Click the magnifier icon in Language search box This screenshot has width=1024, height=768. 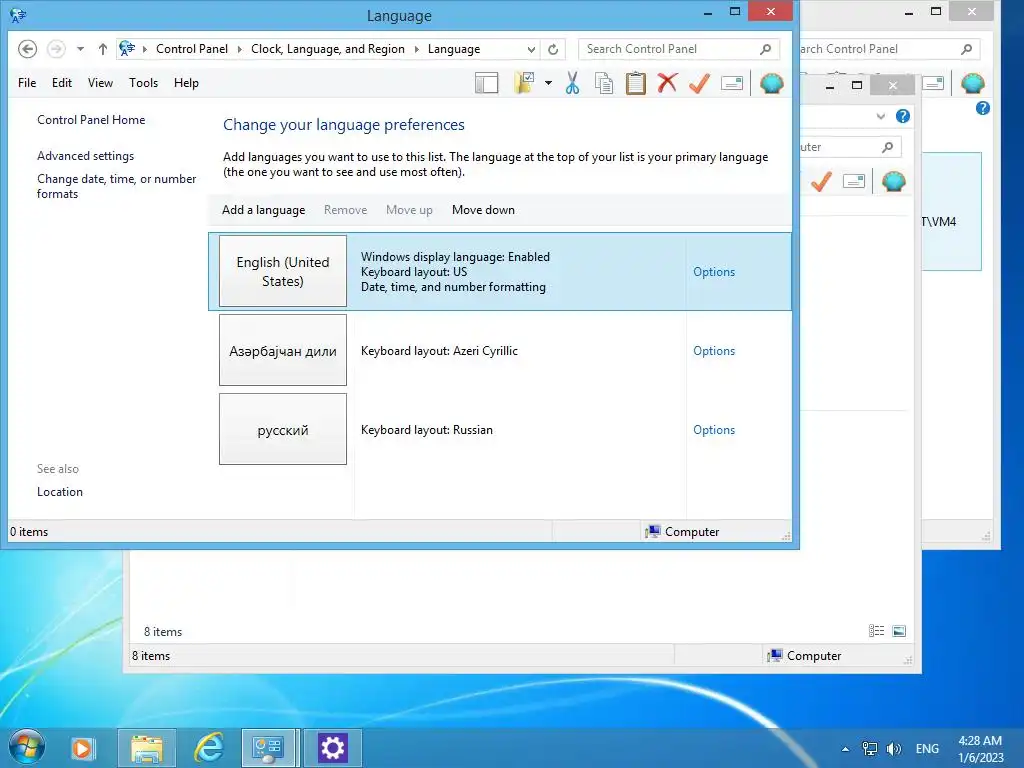765,49
